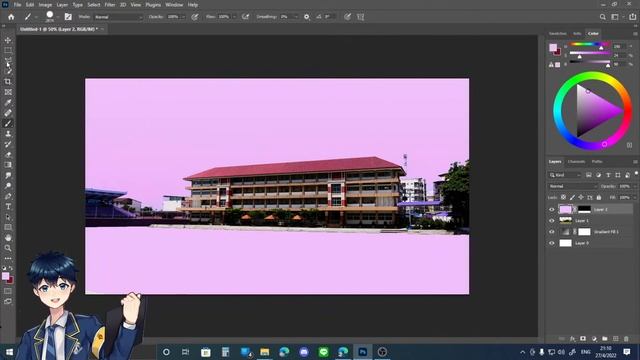Select the Eraser tool
Image resolution: width=640 pixels, height=360 pixels.
[x=8, y=155]
